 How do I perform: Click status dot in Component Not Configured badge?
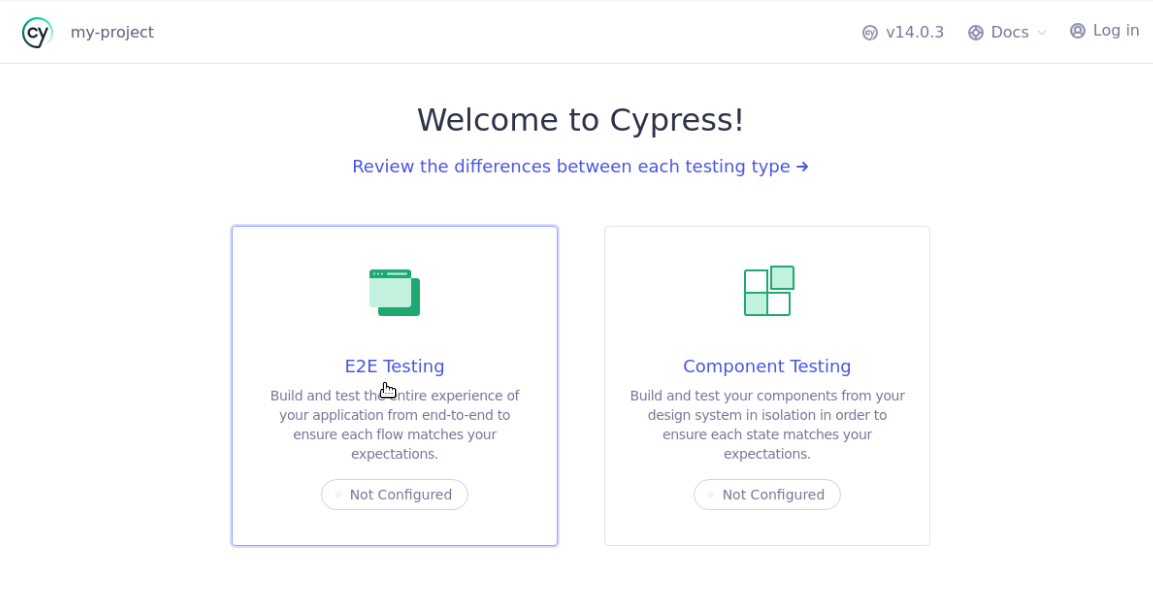[x=711, y=495]
